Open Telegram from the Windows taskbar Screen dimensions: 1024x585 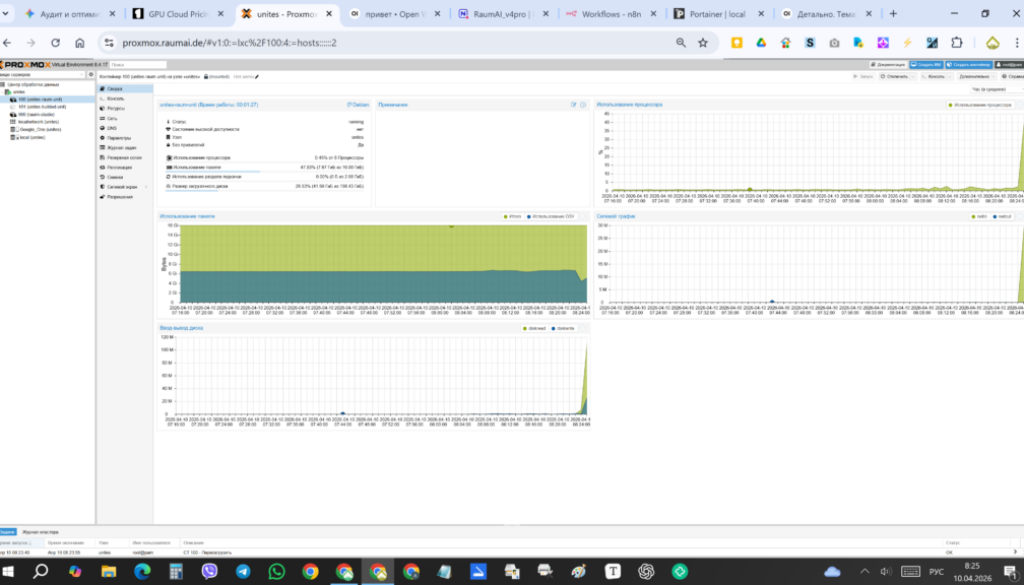click(x=243, y=571)
